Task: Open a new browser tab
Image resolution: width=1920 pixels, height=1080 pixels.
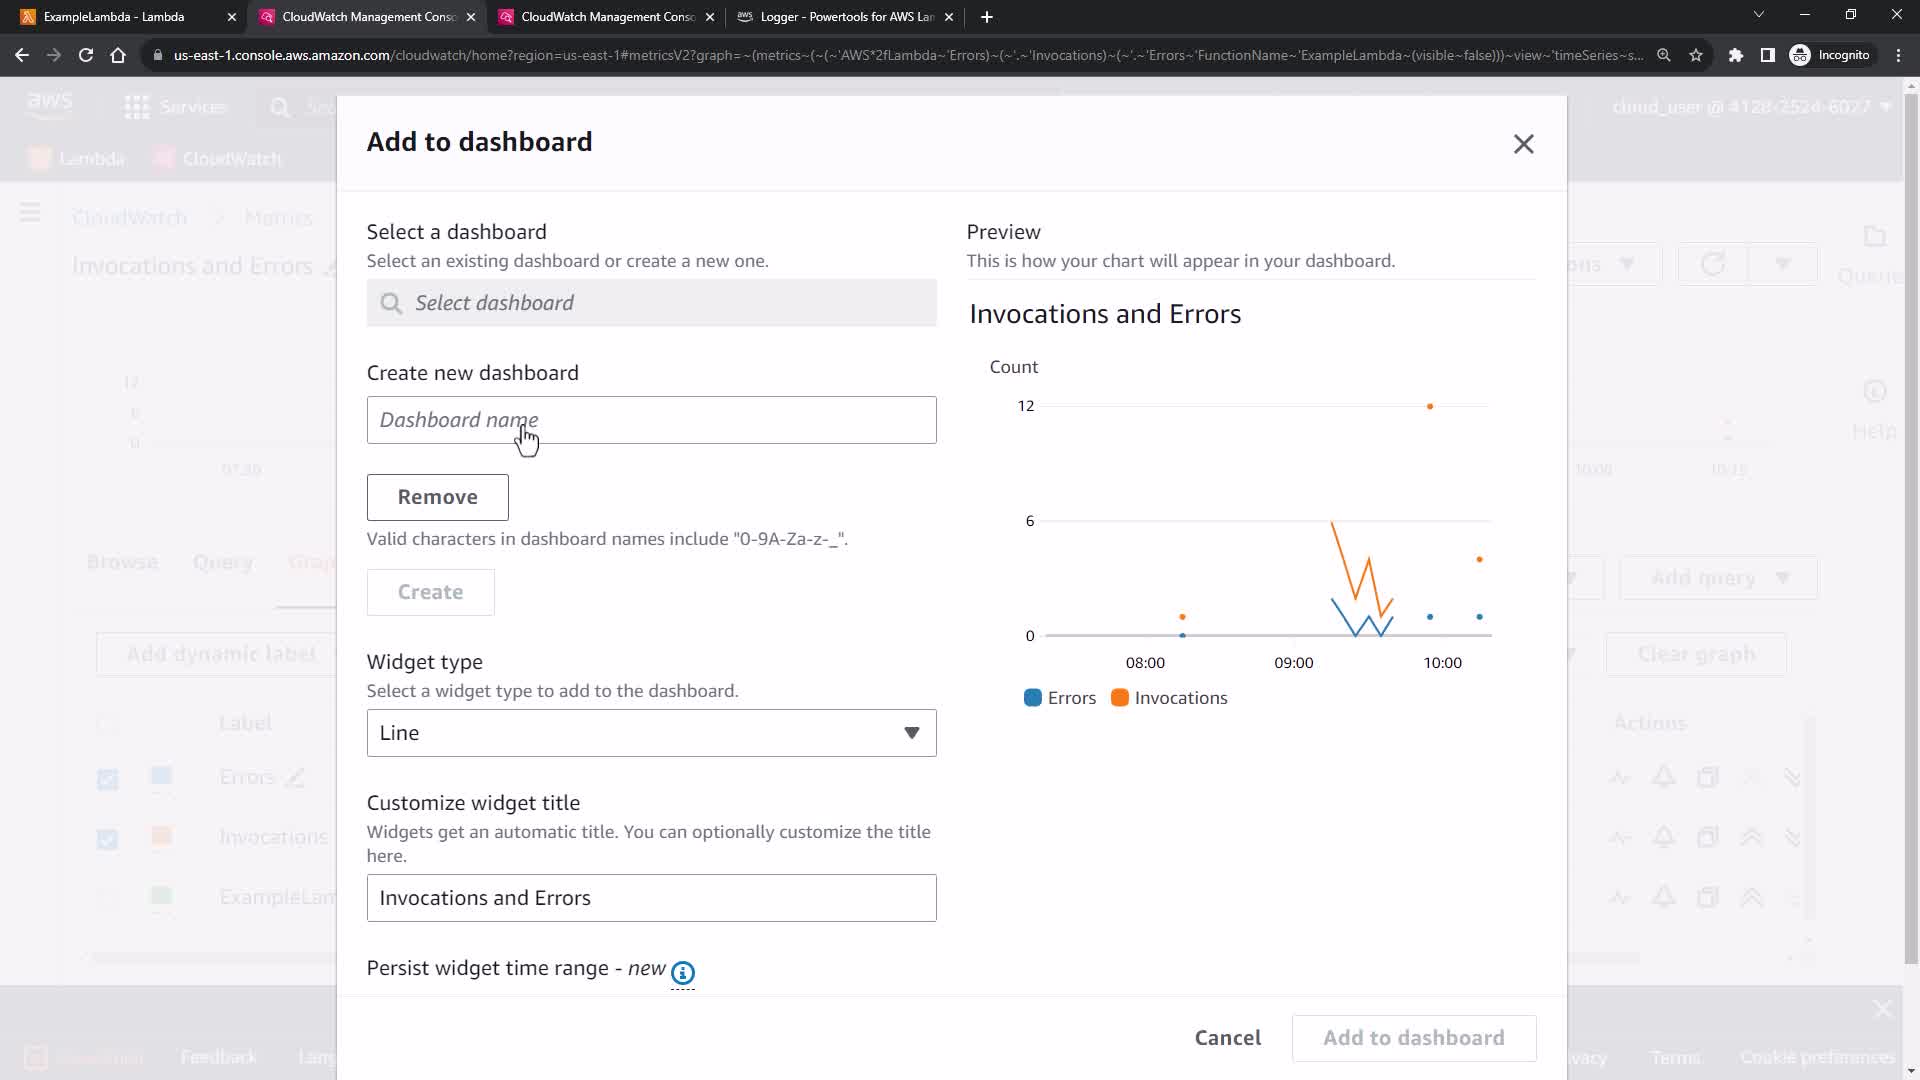Action: [986, 17]
